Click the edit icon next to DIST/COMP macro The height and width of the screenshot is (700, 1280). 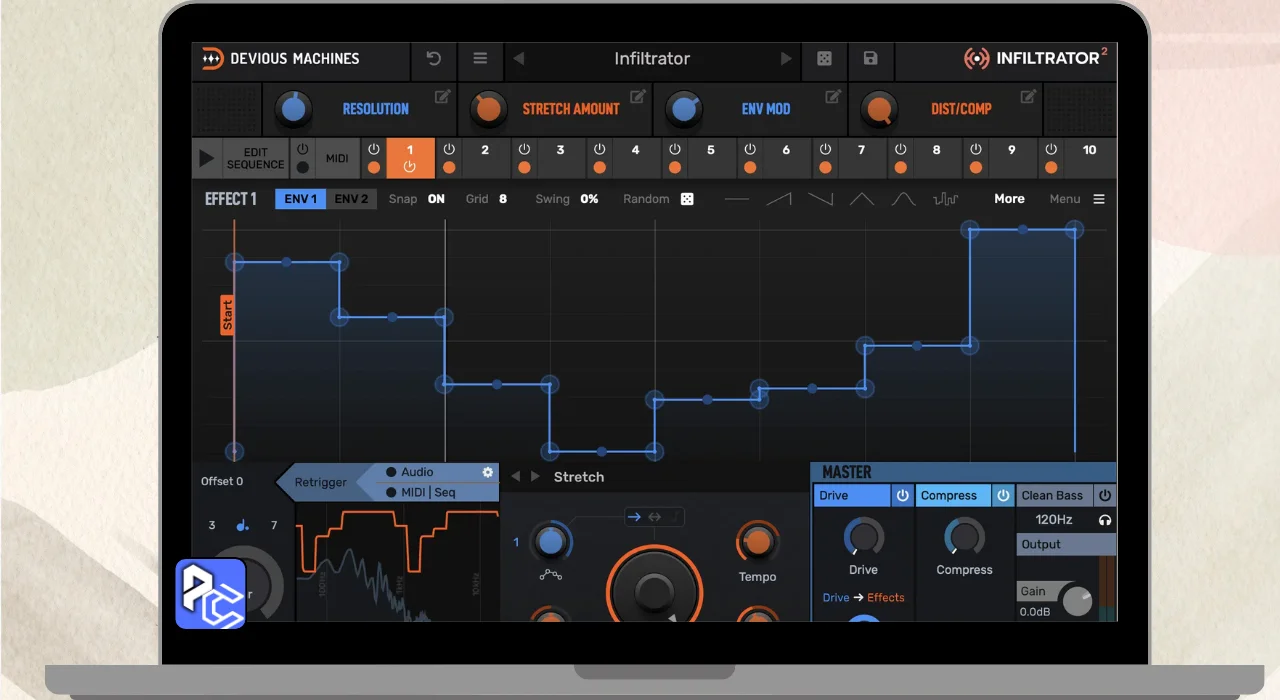(x=1028, y=97)
